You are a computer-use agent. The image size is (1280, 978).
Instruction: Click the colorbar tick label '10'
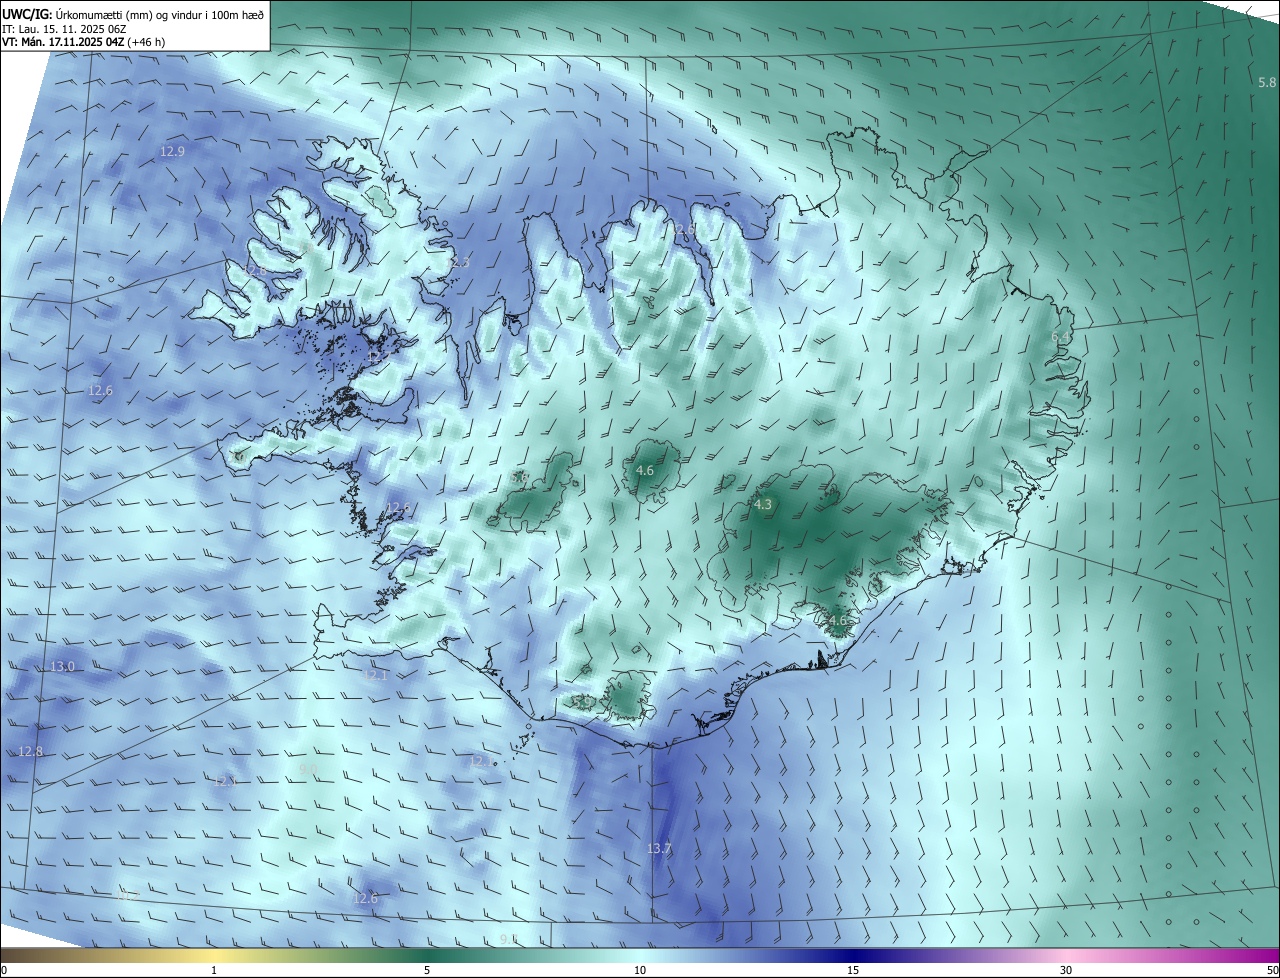[640, 970]
